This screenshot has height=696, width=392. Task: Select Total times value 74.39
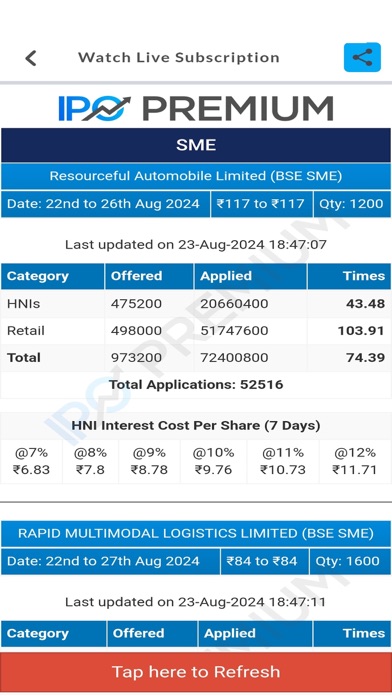tap(365, 357)
